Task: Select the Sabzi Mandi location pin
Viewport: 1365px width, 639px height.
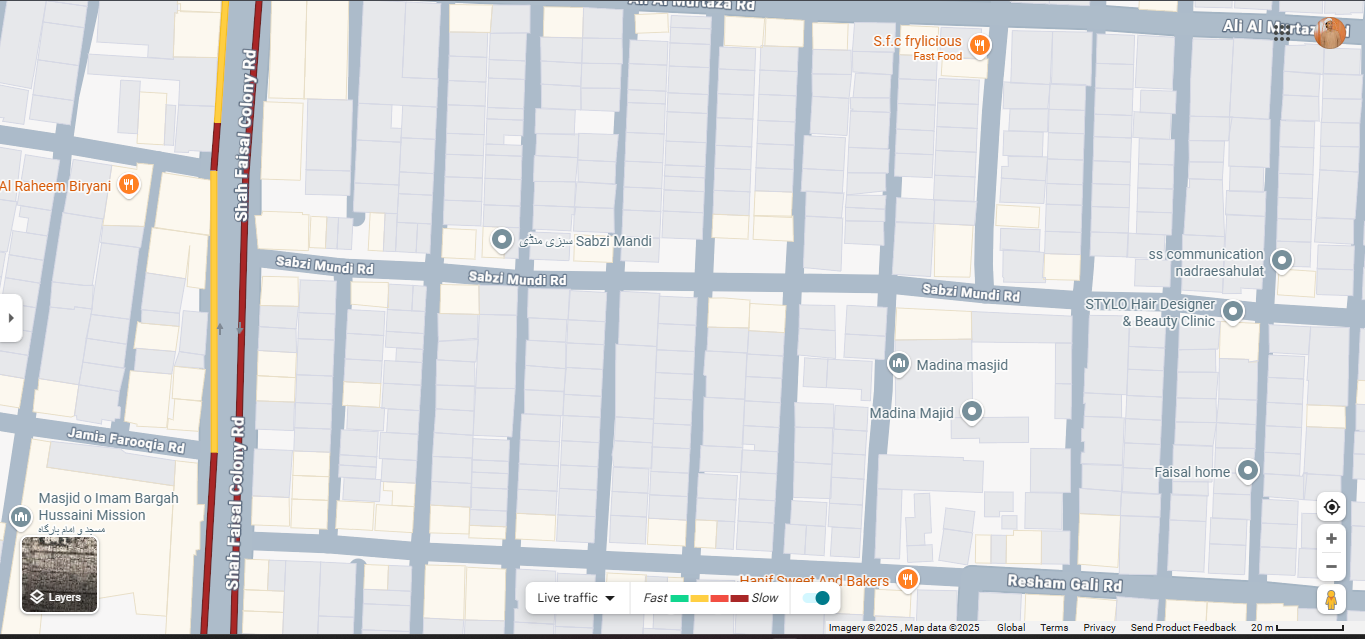Action: pos(502,240)
